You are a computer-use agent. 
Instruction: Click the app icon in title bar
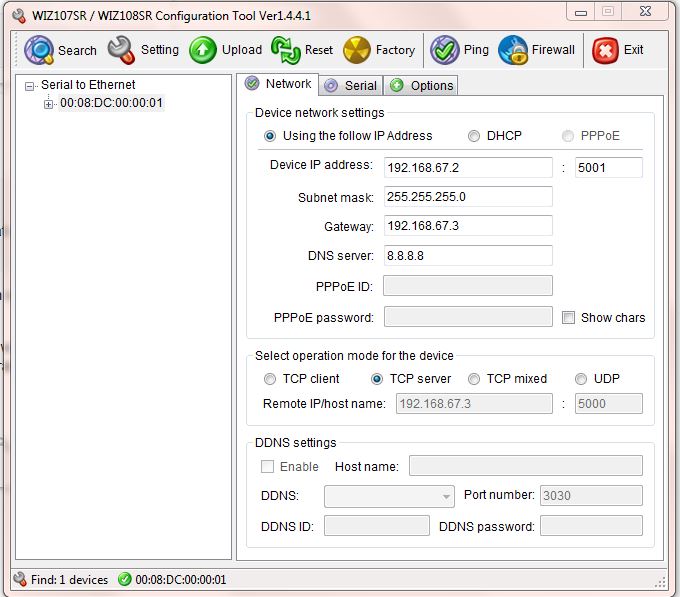point(19,16)
